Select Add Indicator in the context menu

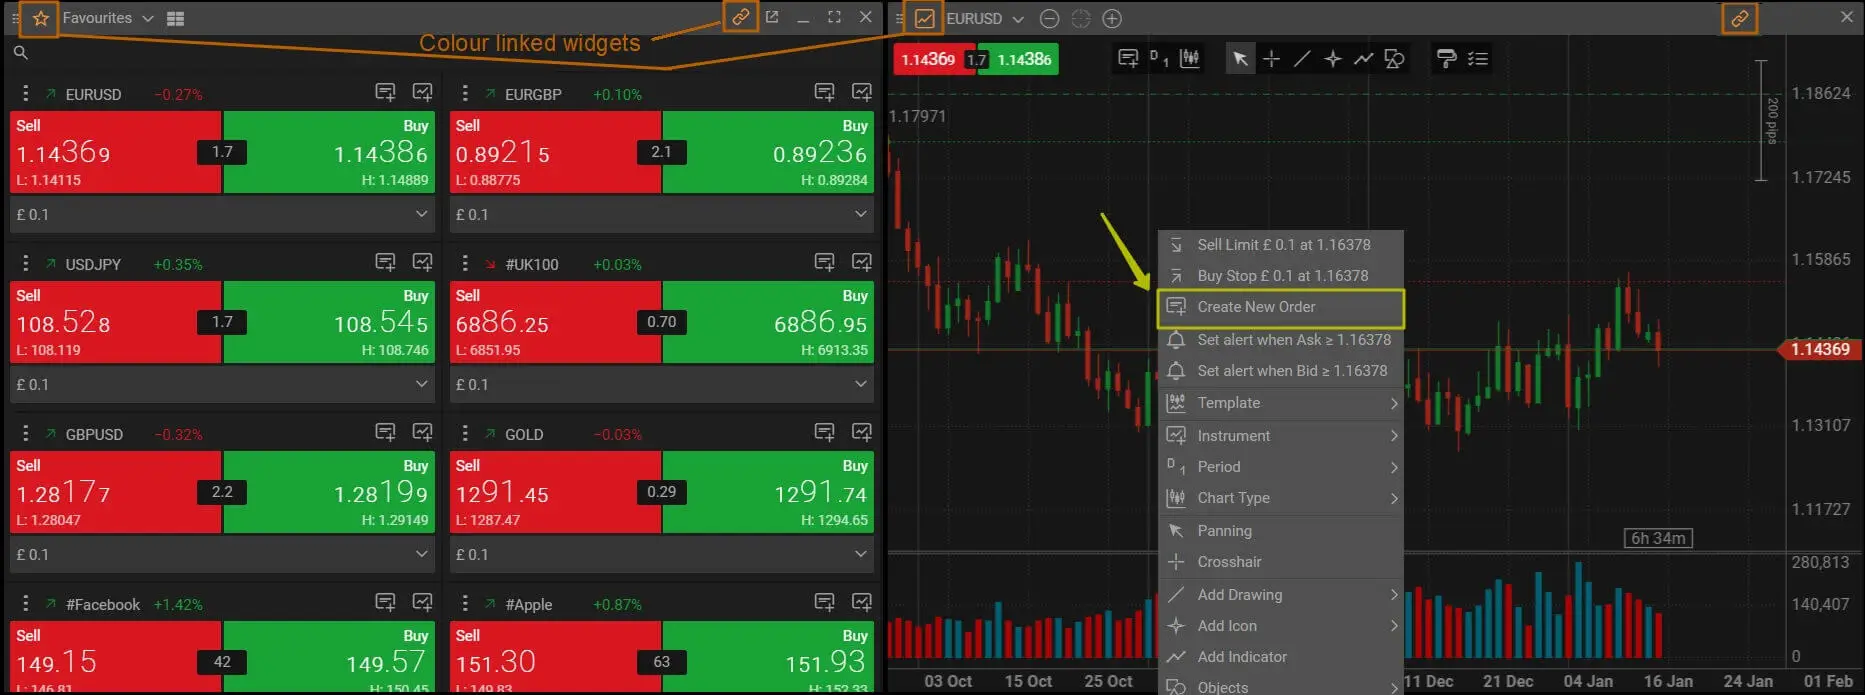[x=1281, y=657]
